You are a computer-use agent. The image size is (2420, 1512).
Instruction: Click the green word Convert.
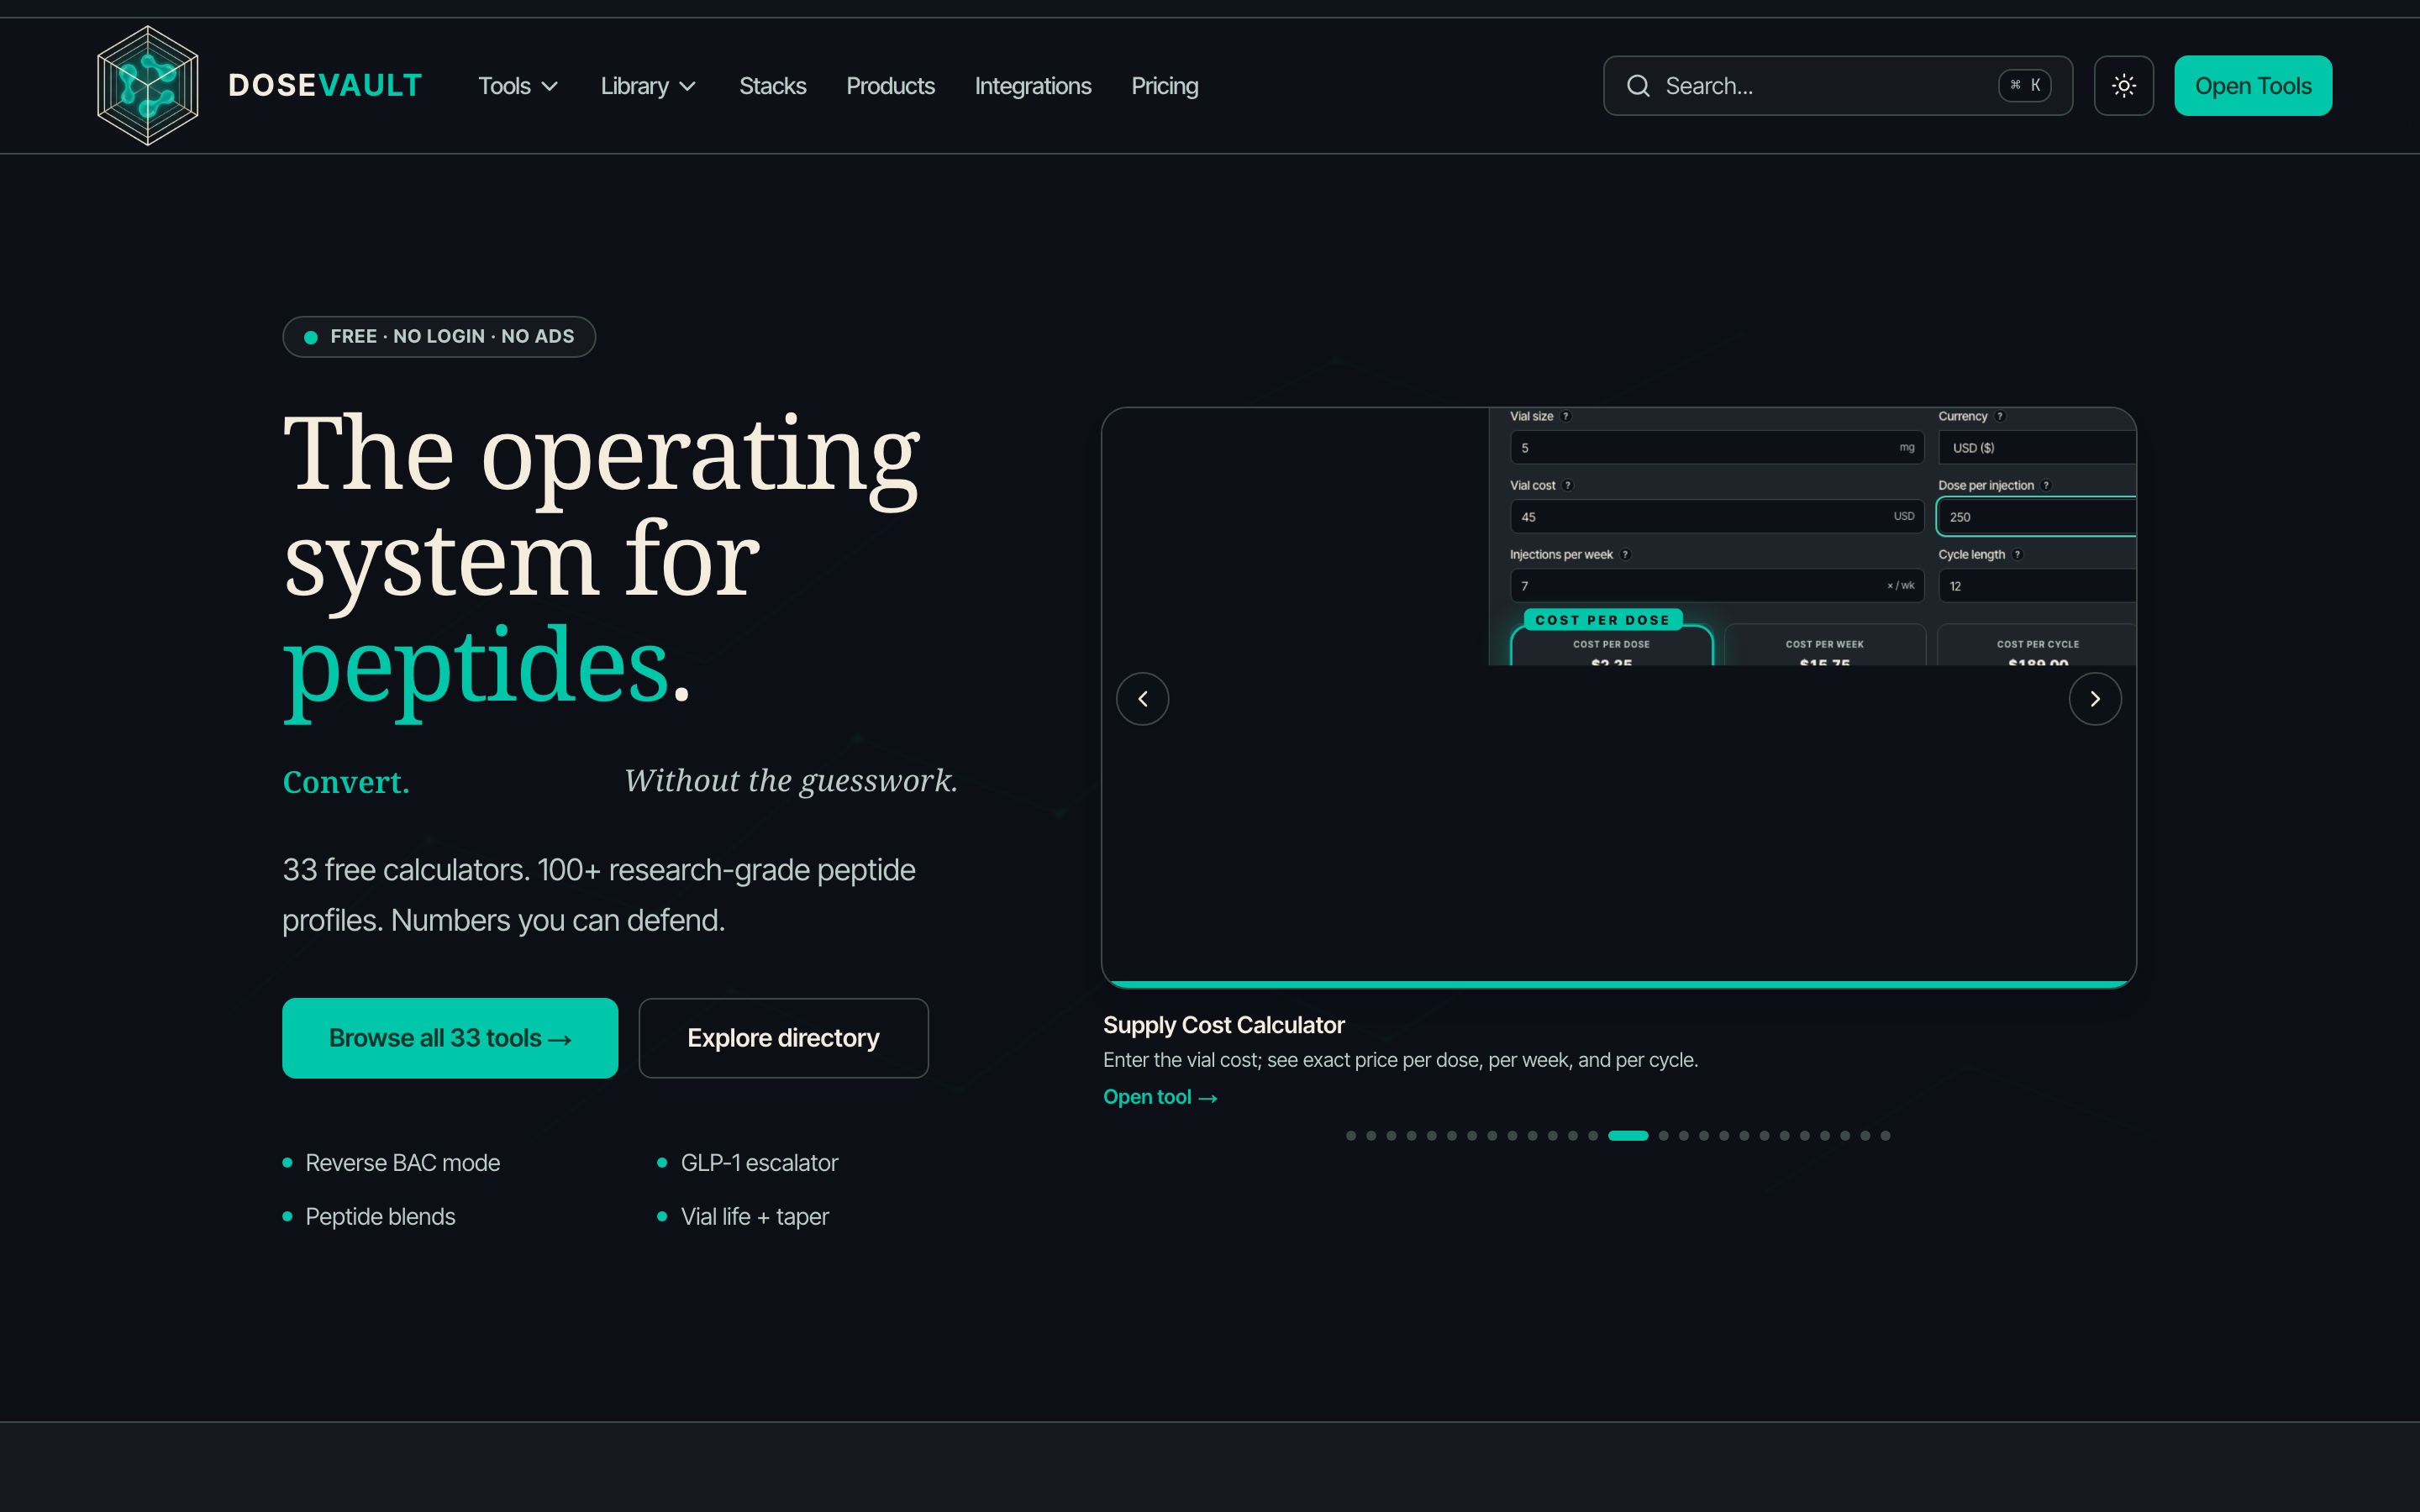346,782
